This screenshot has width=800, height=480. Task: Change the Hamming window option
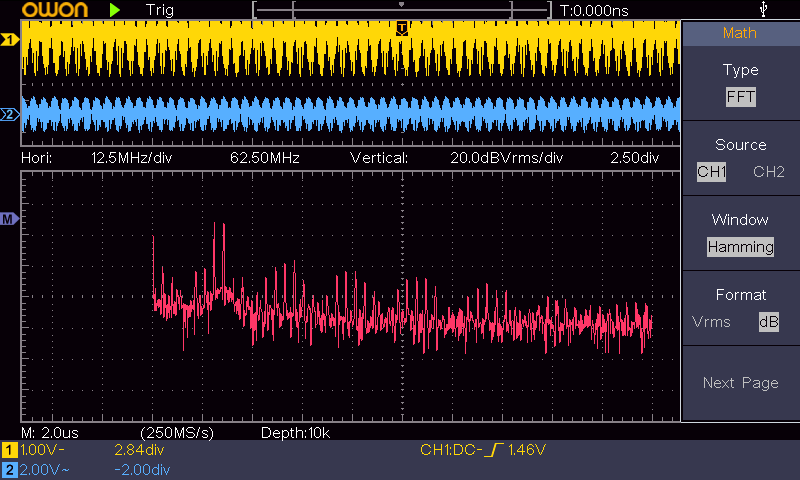coord(740,247)
